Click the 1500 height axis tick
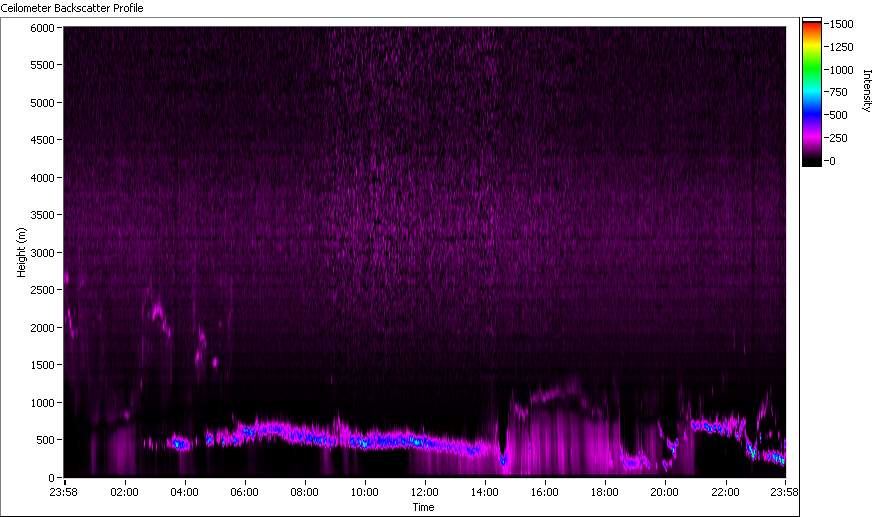Screen dimensions: 876x517 point(42,365)
